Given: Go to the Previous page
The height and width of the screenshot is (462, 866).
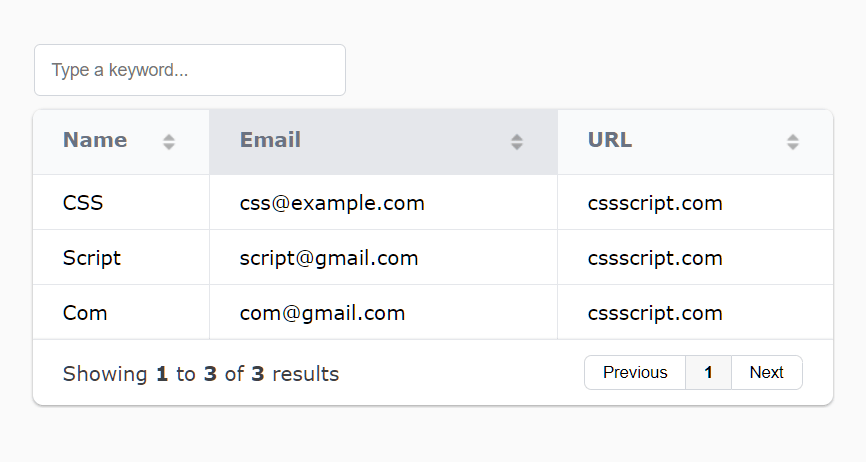Looking at the screenshot, I should tap(635, 373).
